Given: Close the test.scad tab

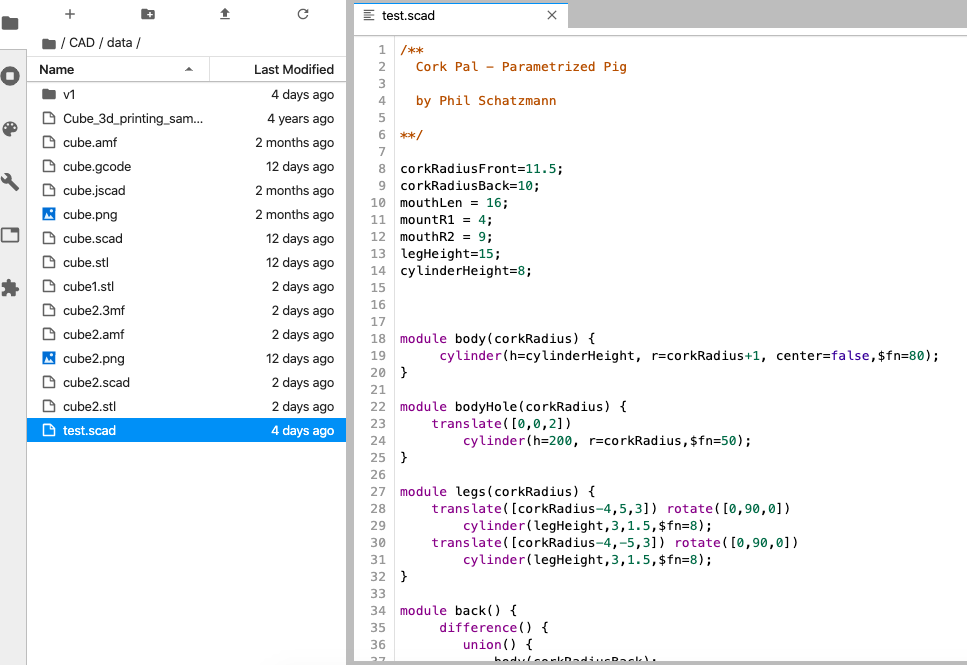Looking at the screenshot, I should pos(552,15).
